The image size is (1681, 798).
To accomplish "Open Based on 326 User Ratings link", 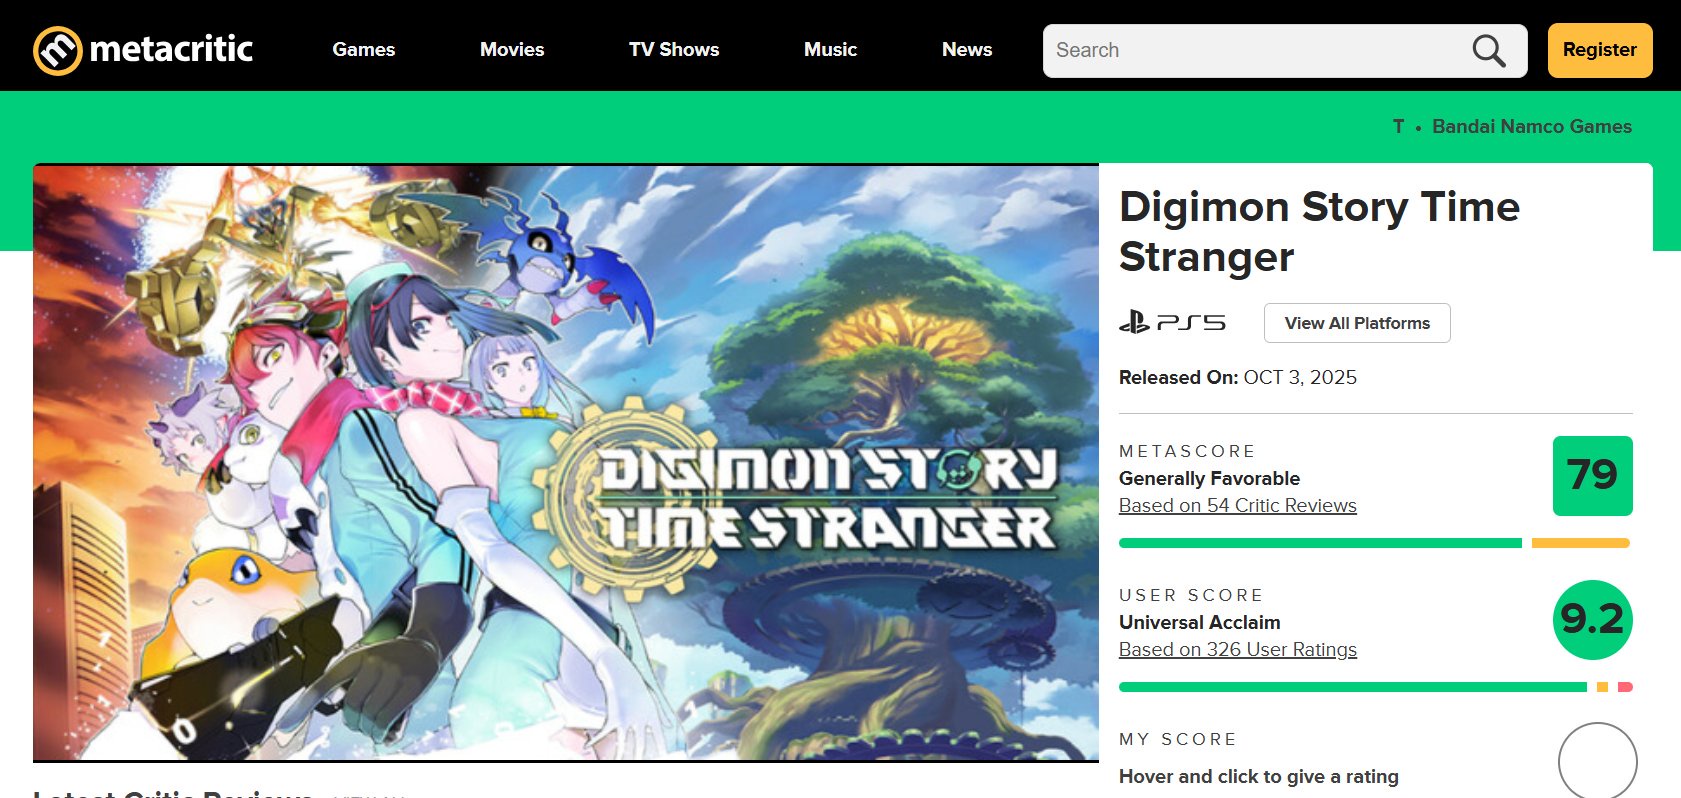I will click(1238, 649).
